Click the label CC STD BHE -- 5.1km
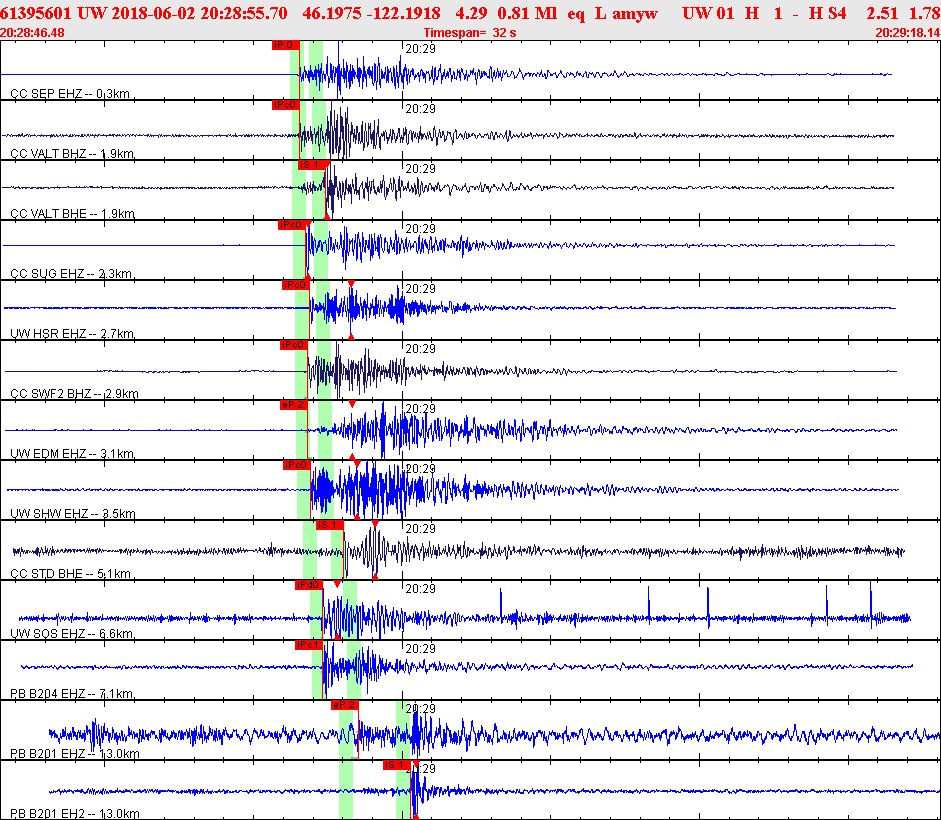 tap(70, 574)
